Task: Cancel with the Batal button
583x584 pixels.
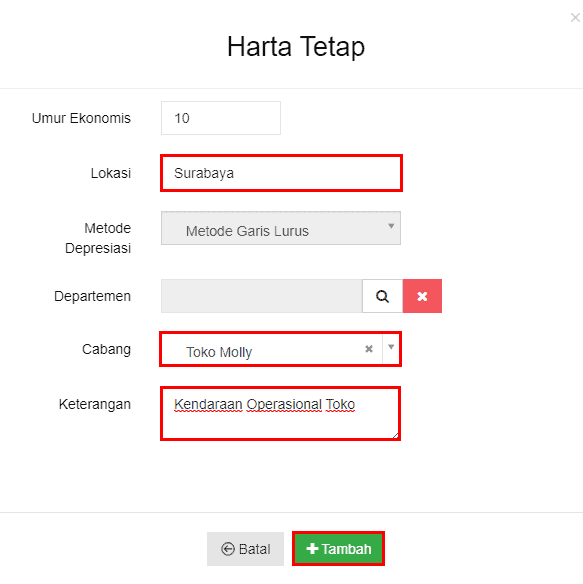Action: click(245, 549)
